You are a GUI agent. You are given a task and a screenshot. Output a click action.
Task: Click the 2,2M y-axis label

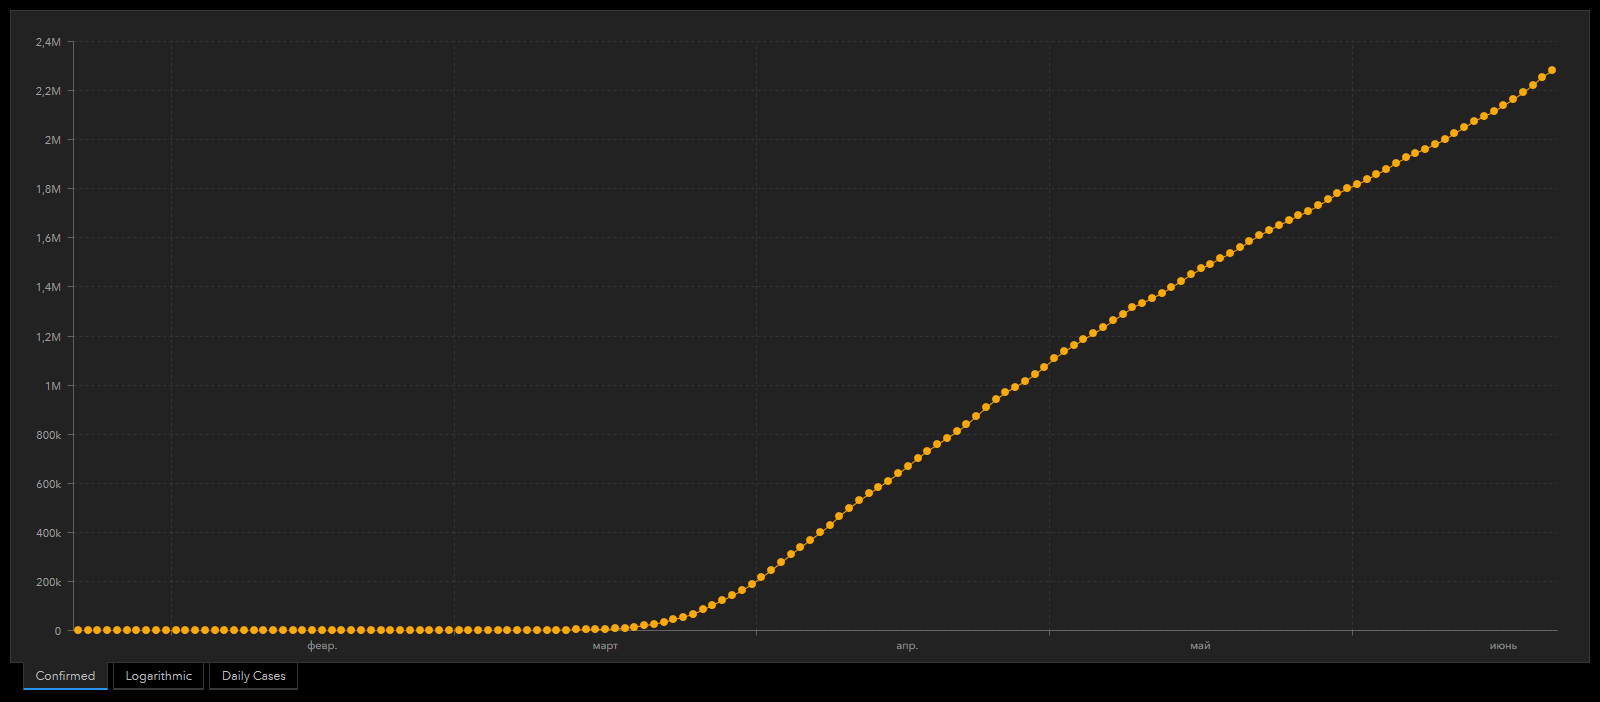48,91
